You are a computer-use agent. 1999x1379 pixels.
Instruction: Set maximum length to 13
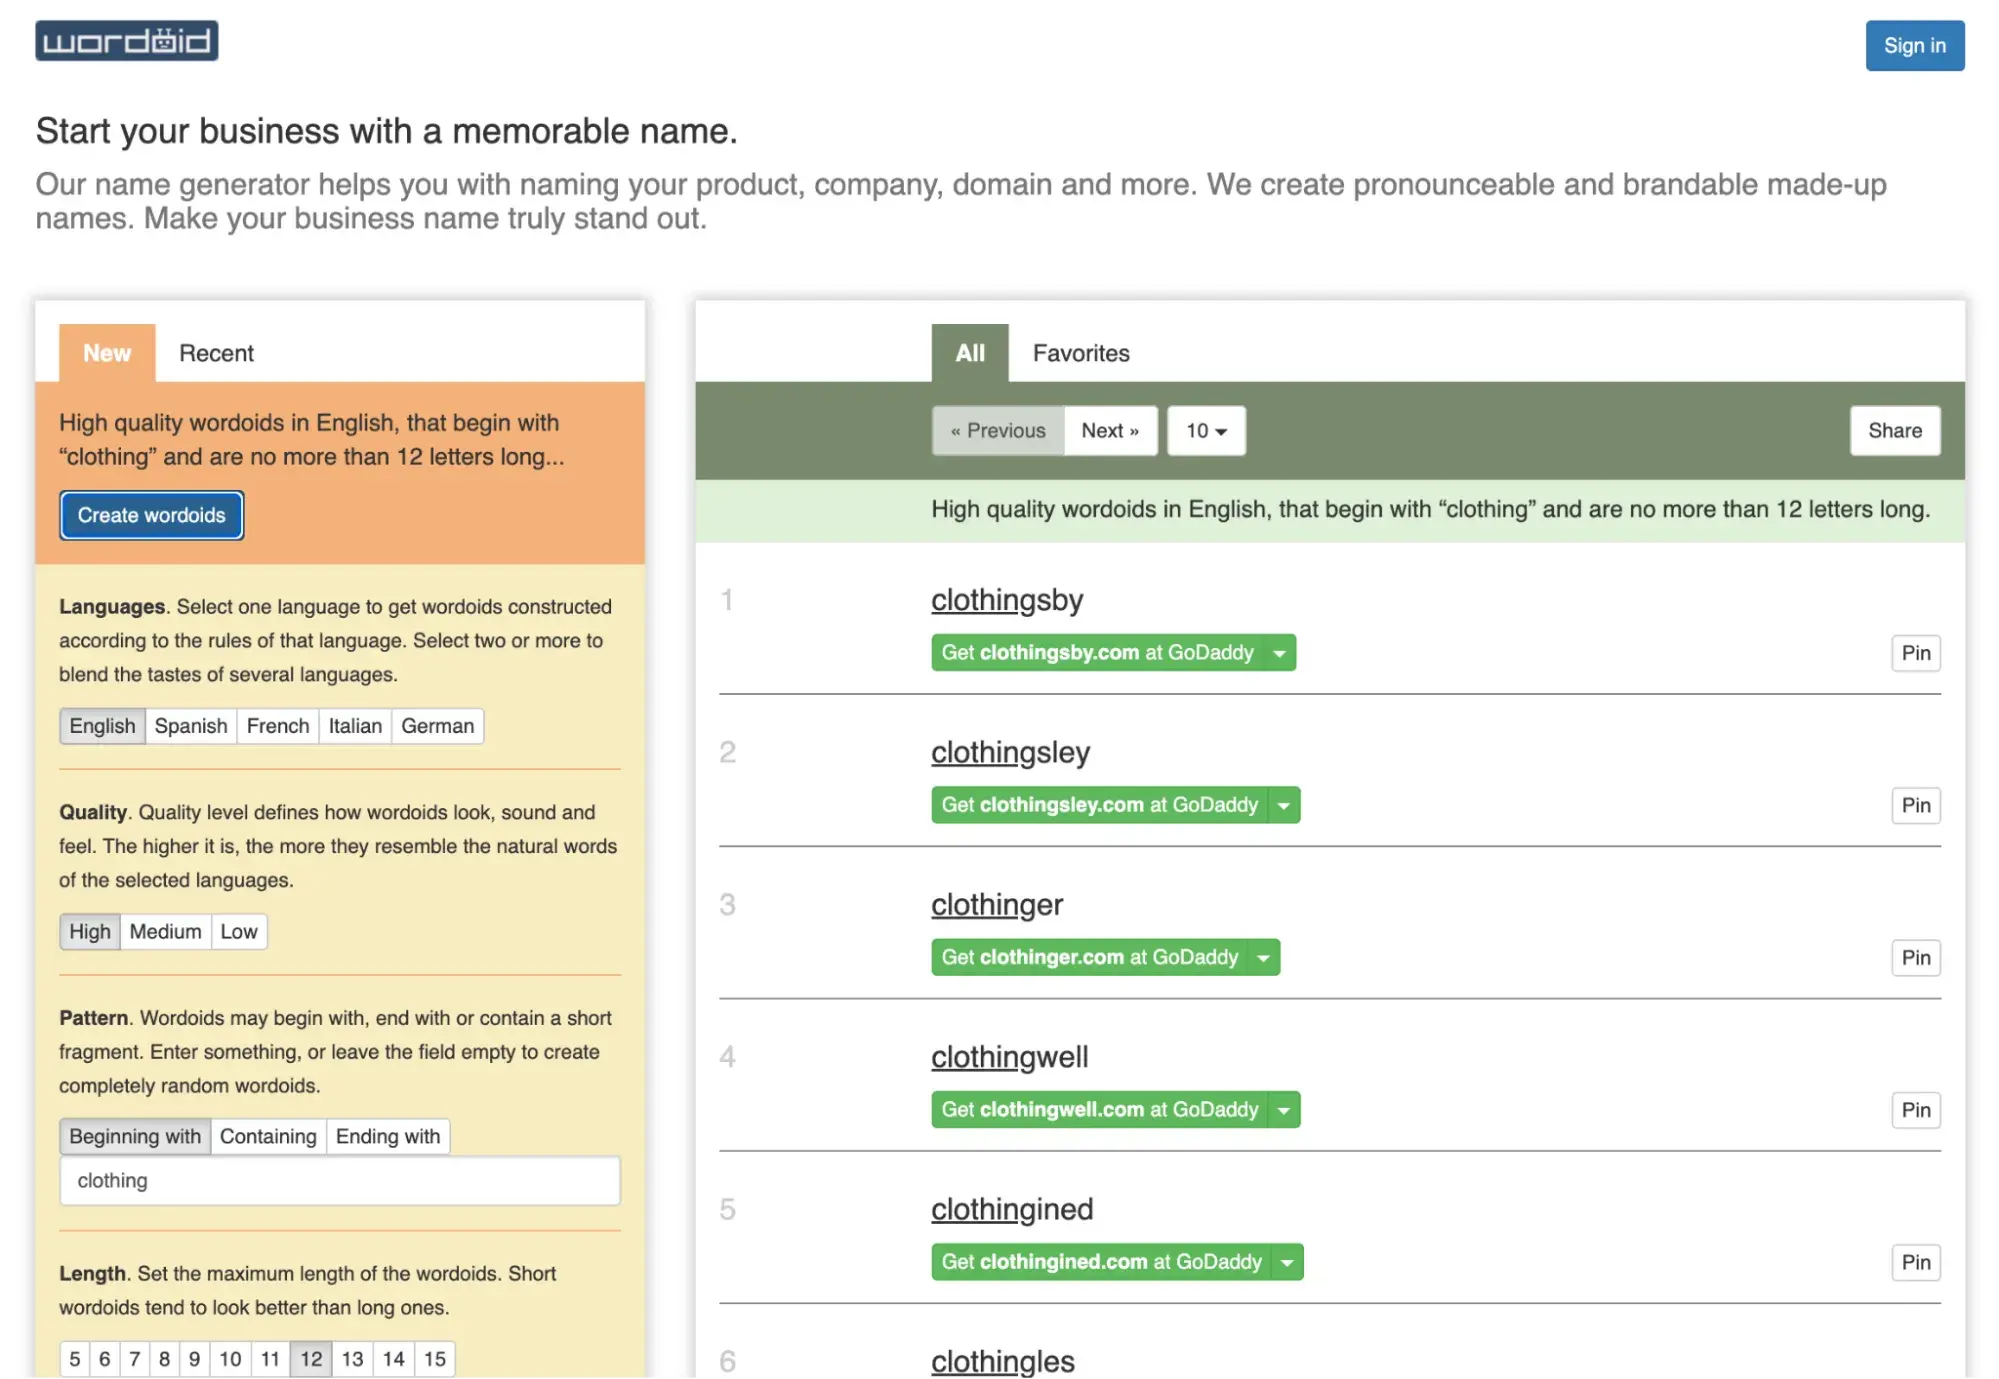[353, 1359]
